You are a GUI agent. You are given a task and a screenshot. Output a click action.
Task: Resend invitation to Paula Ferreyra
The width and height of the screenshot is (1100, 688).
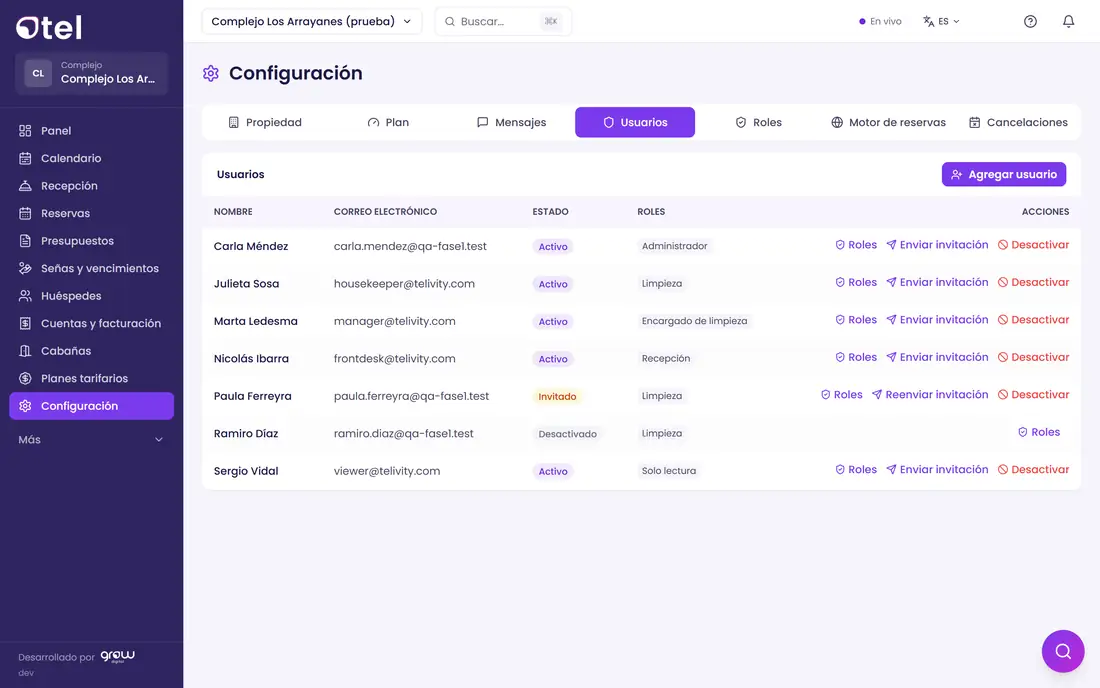click(x=930, y=395)
